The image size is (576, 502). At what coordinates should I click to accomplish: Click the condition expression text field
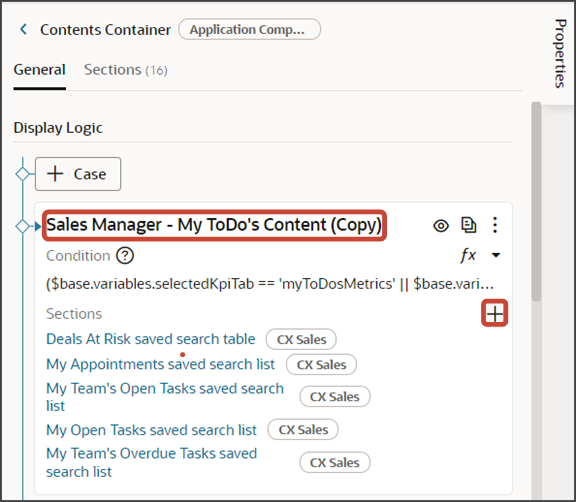(270, 284)
